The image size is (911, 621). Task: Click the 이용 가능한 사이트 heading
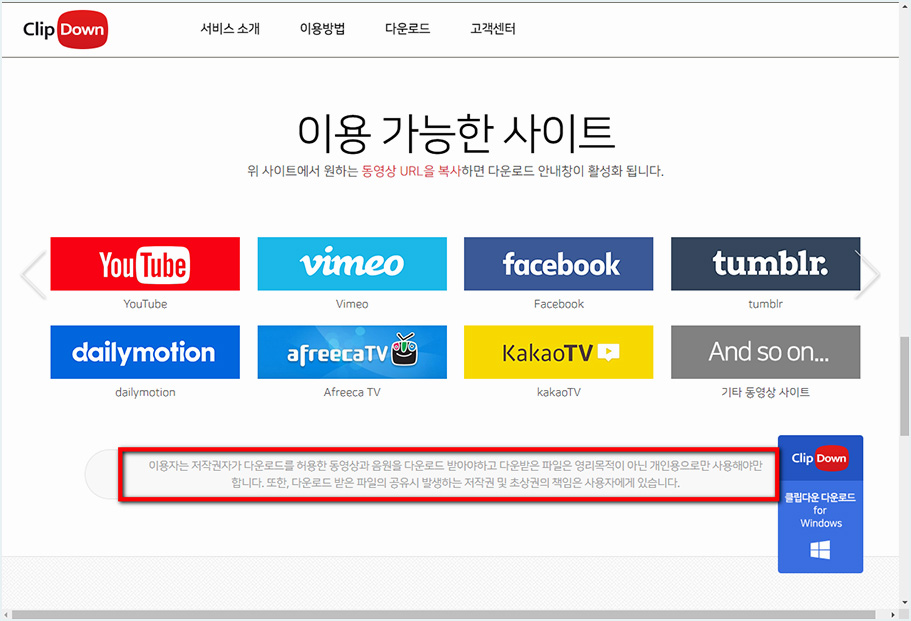pos(456,133)
